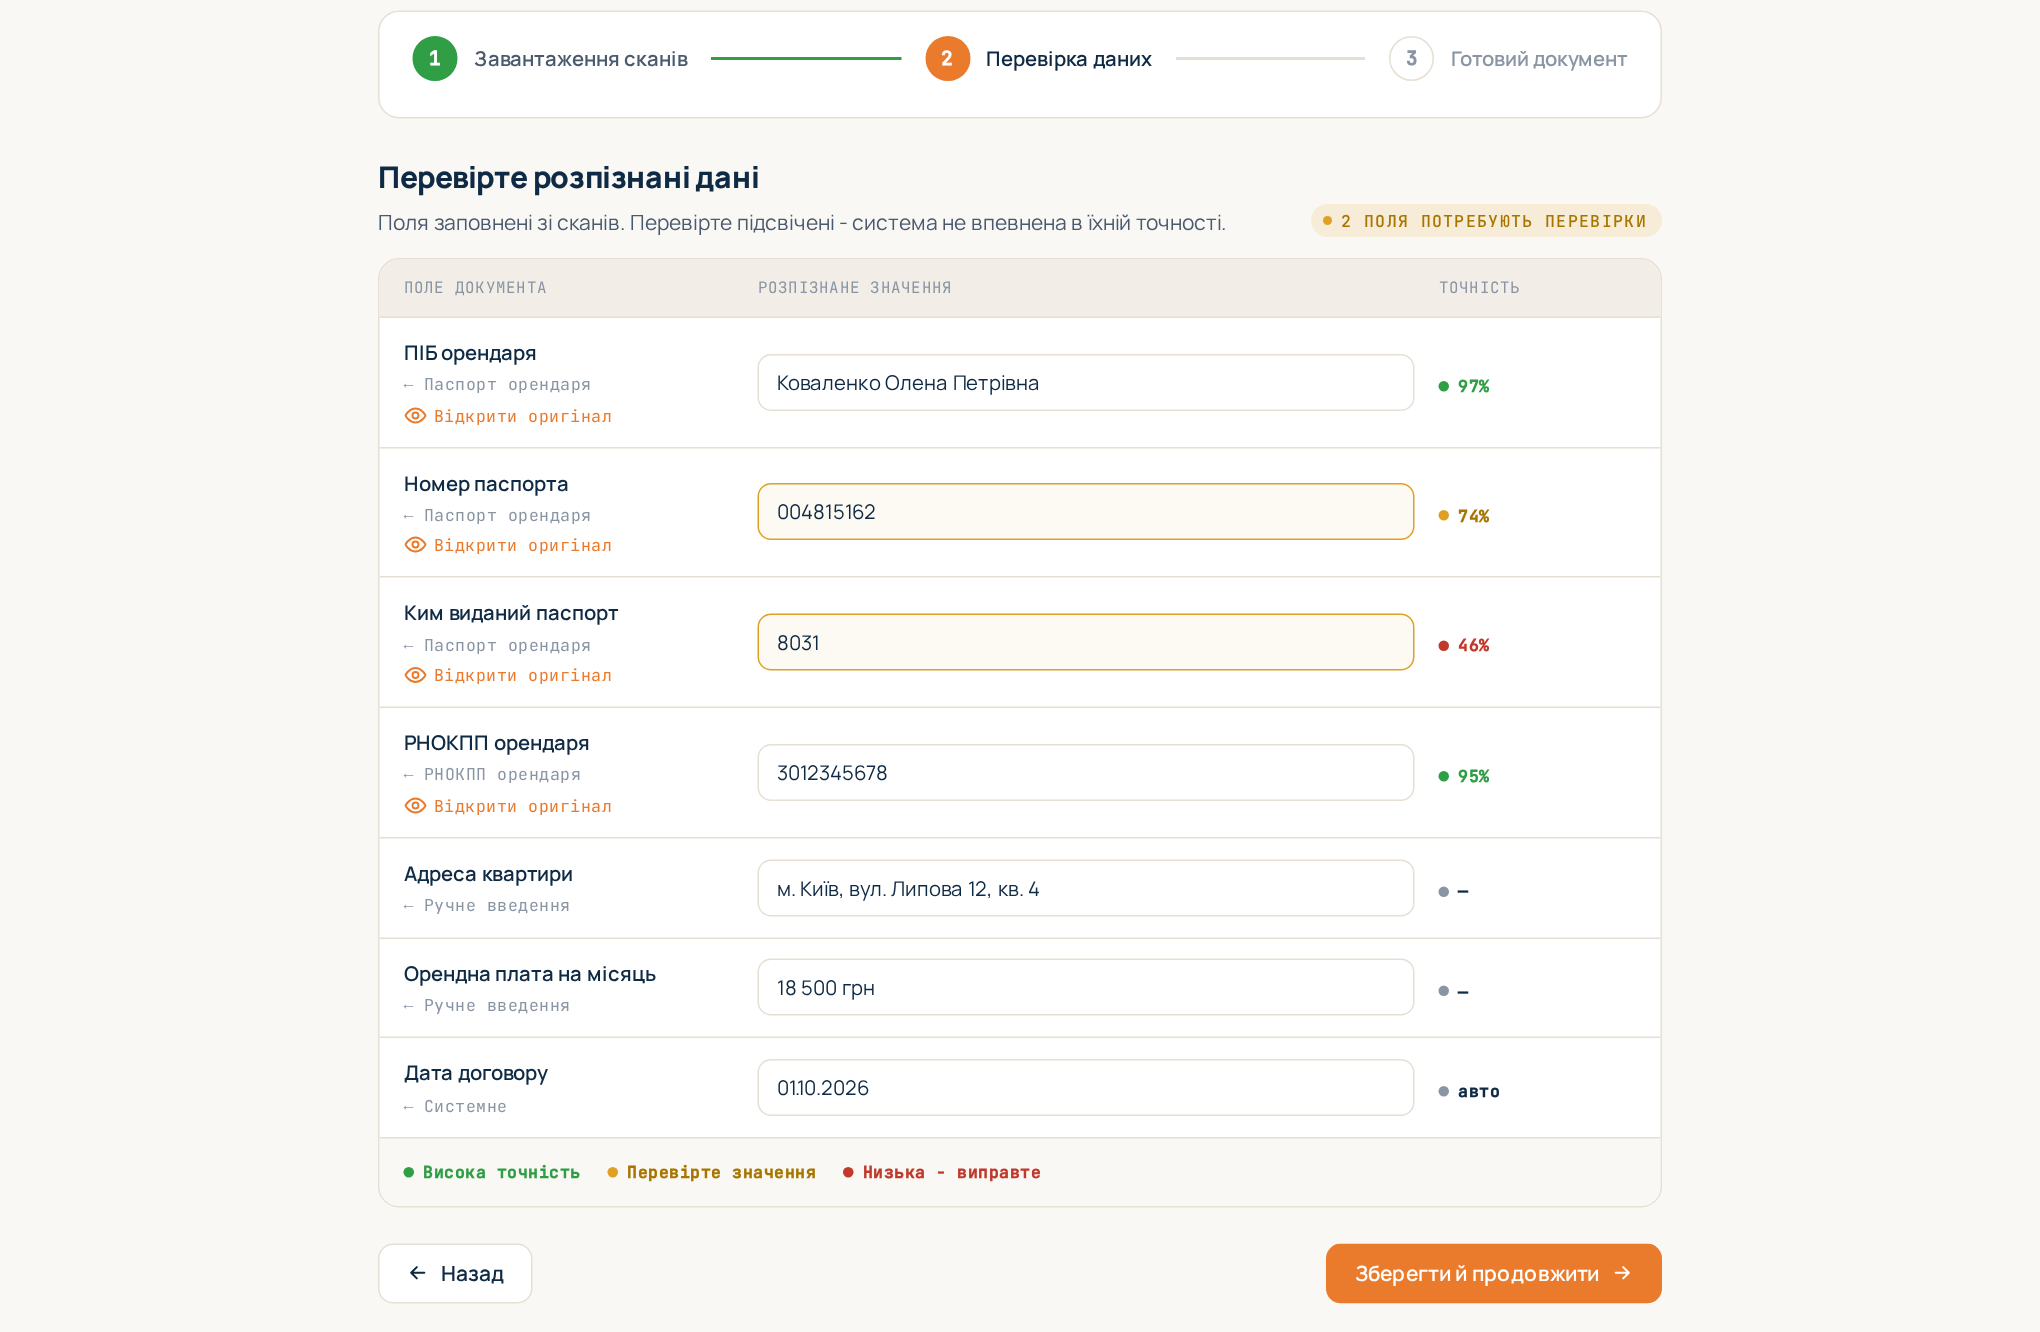Select Готовий документ step label
The height and width of the screenshot is (1332, 2040).
tap(1538, 59)
